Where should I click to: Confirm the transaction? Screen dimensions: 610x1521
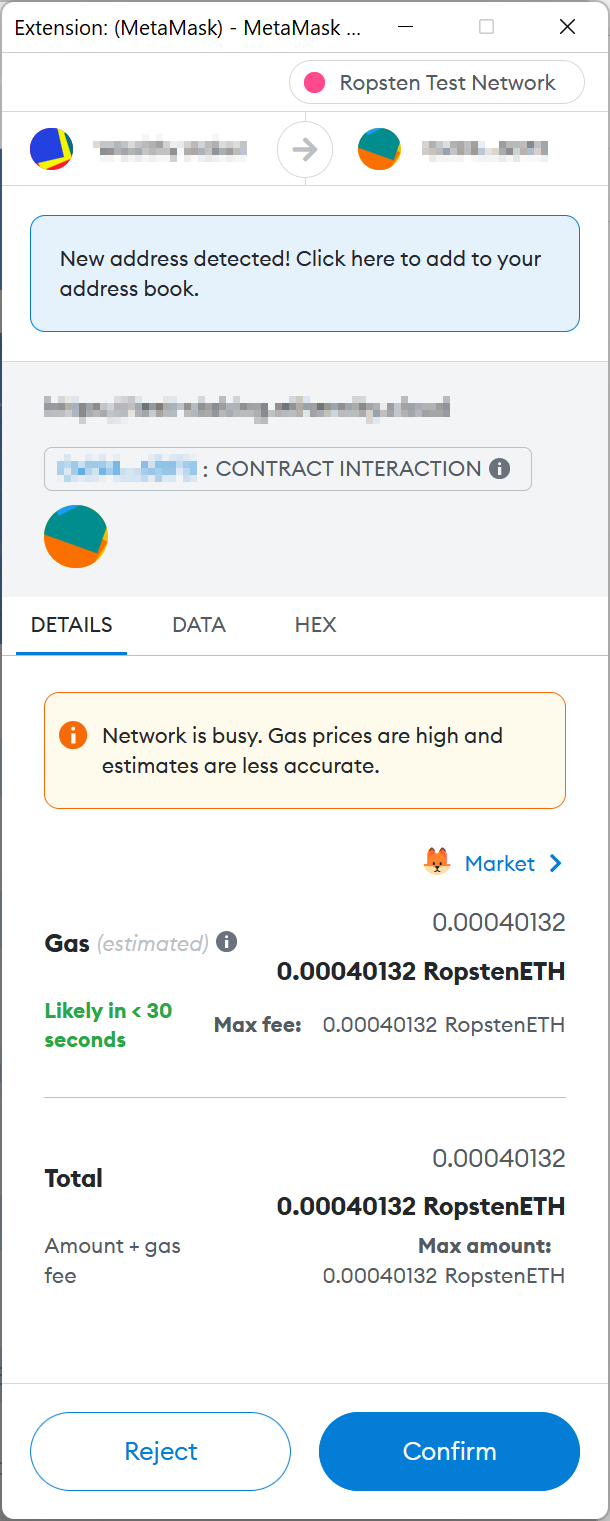449,1451
